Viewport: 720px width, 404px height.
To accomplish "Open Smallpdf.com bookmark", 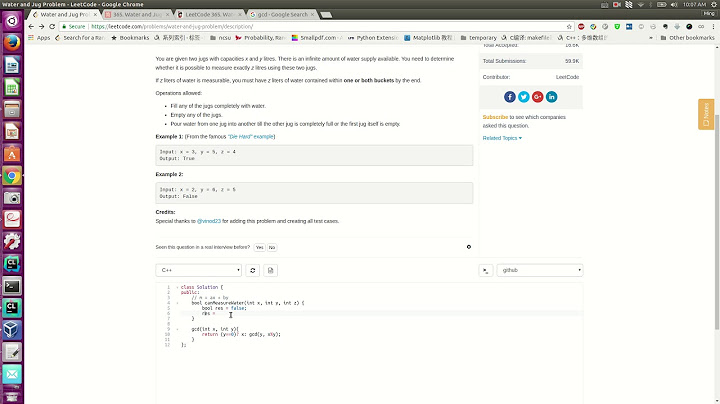I will [x=317, y=38].
